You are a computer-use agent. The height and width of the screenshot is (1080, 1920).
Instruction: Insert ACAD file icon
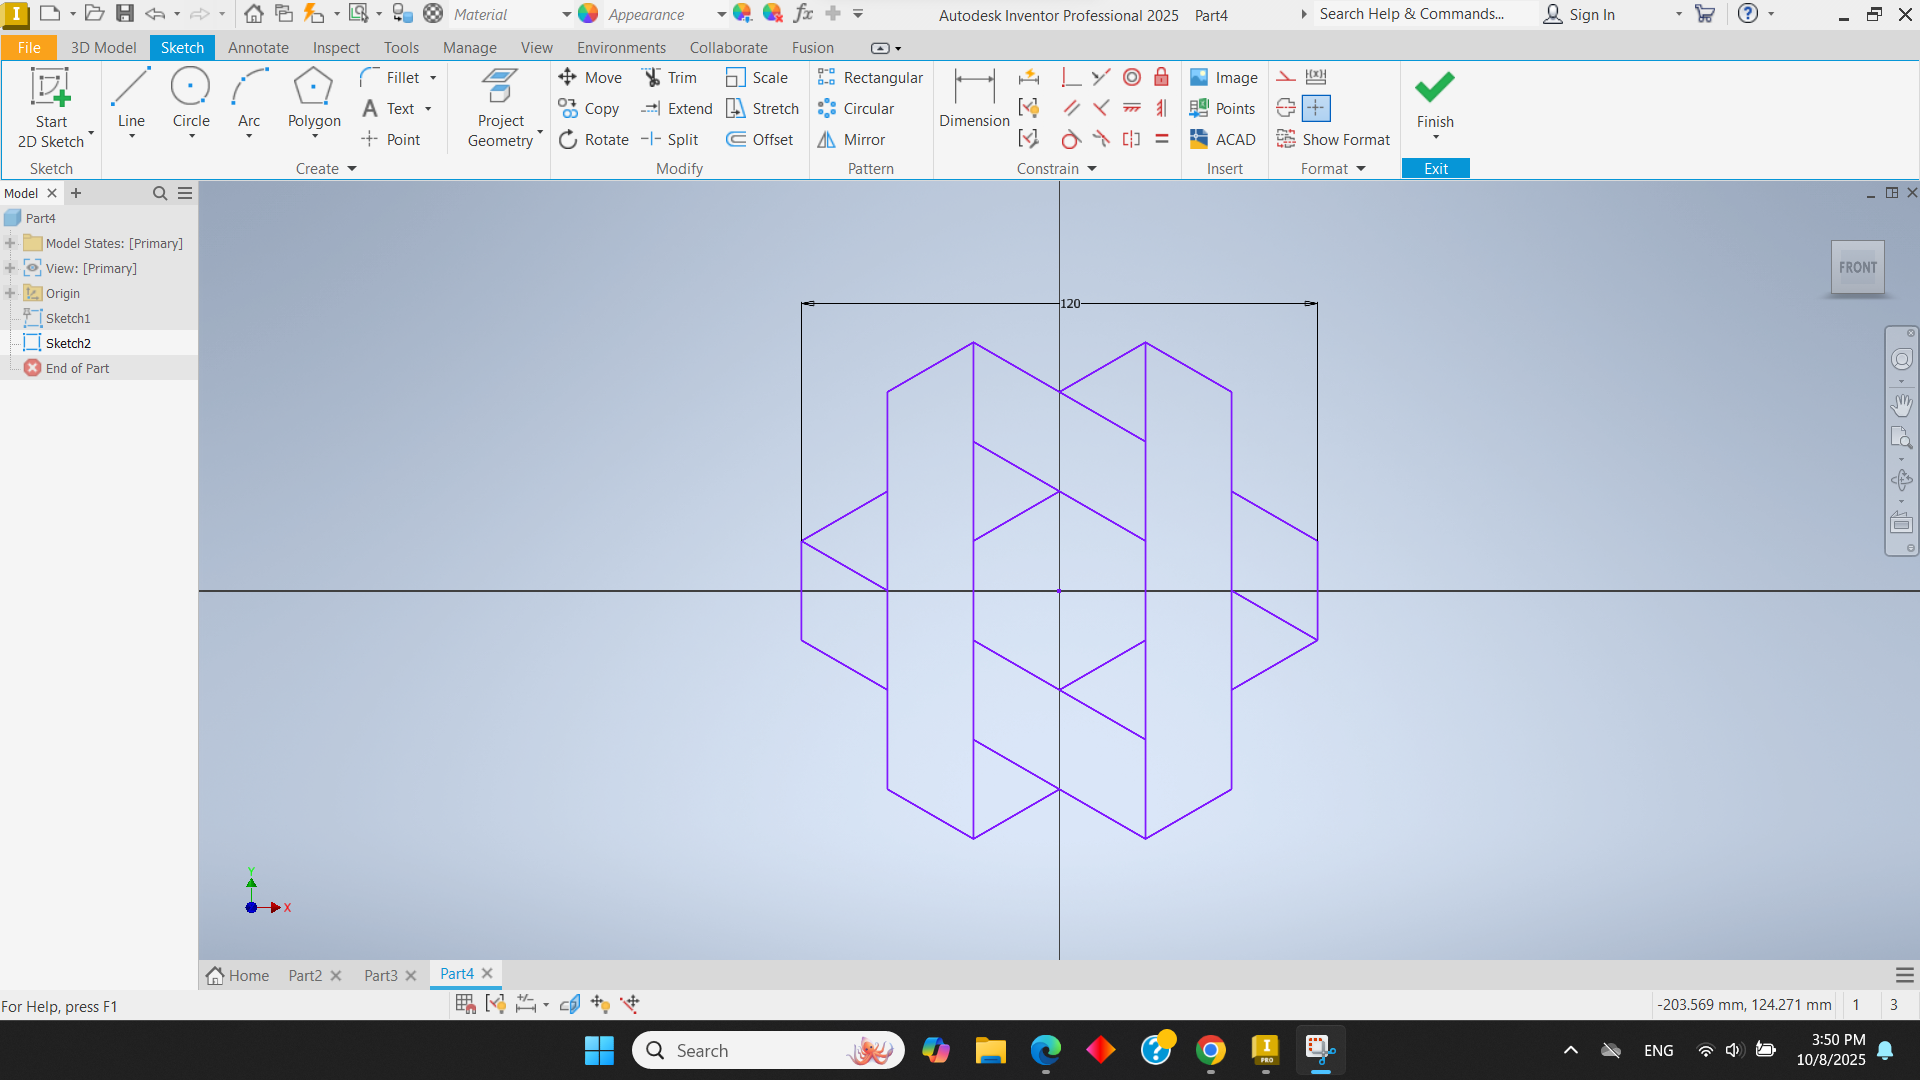point(1222,140)
